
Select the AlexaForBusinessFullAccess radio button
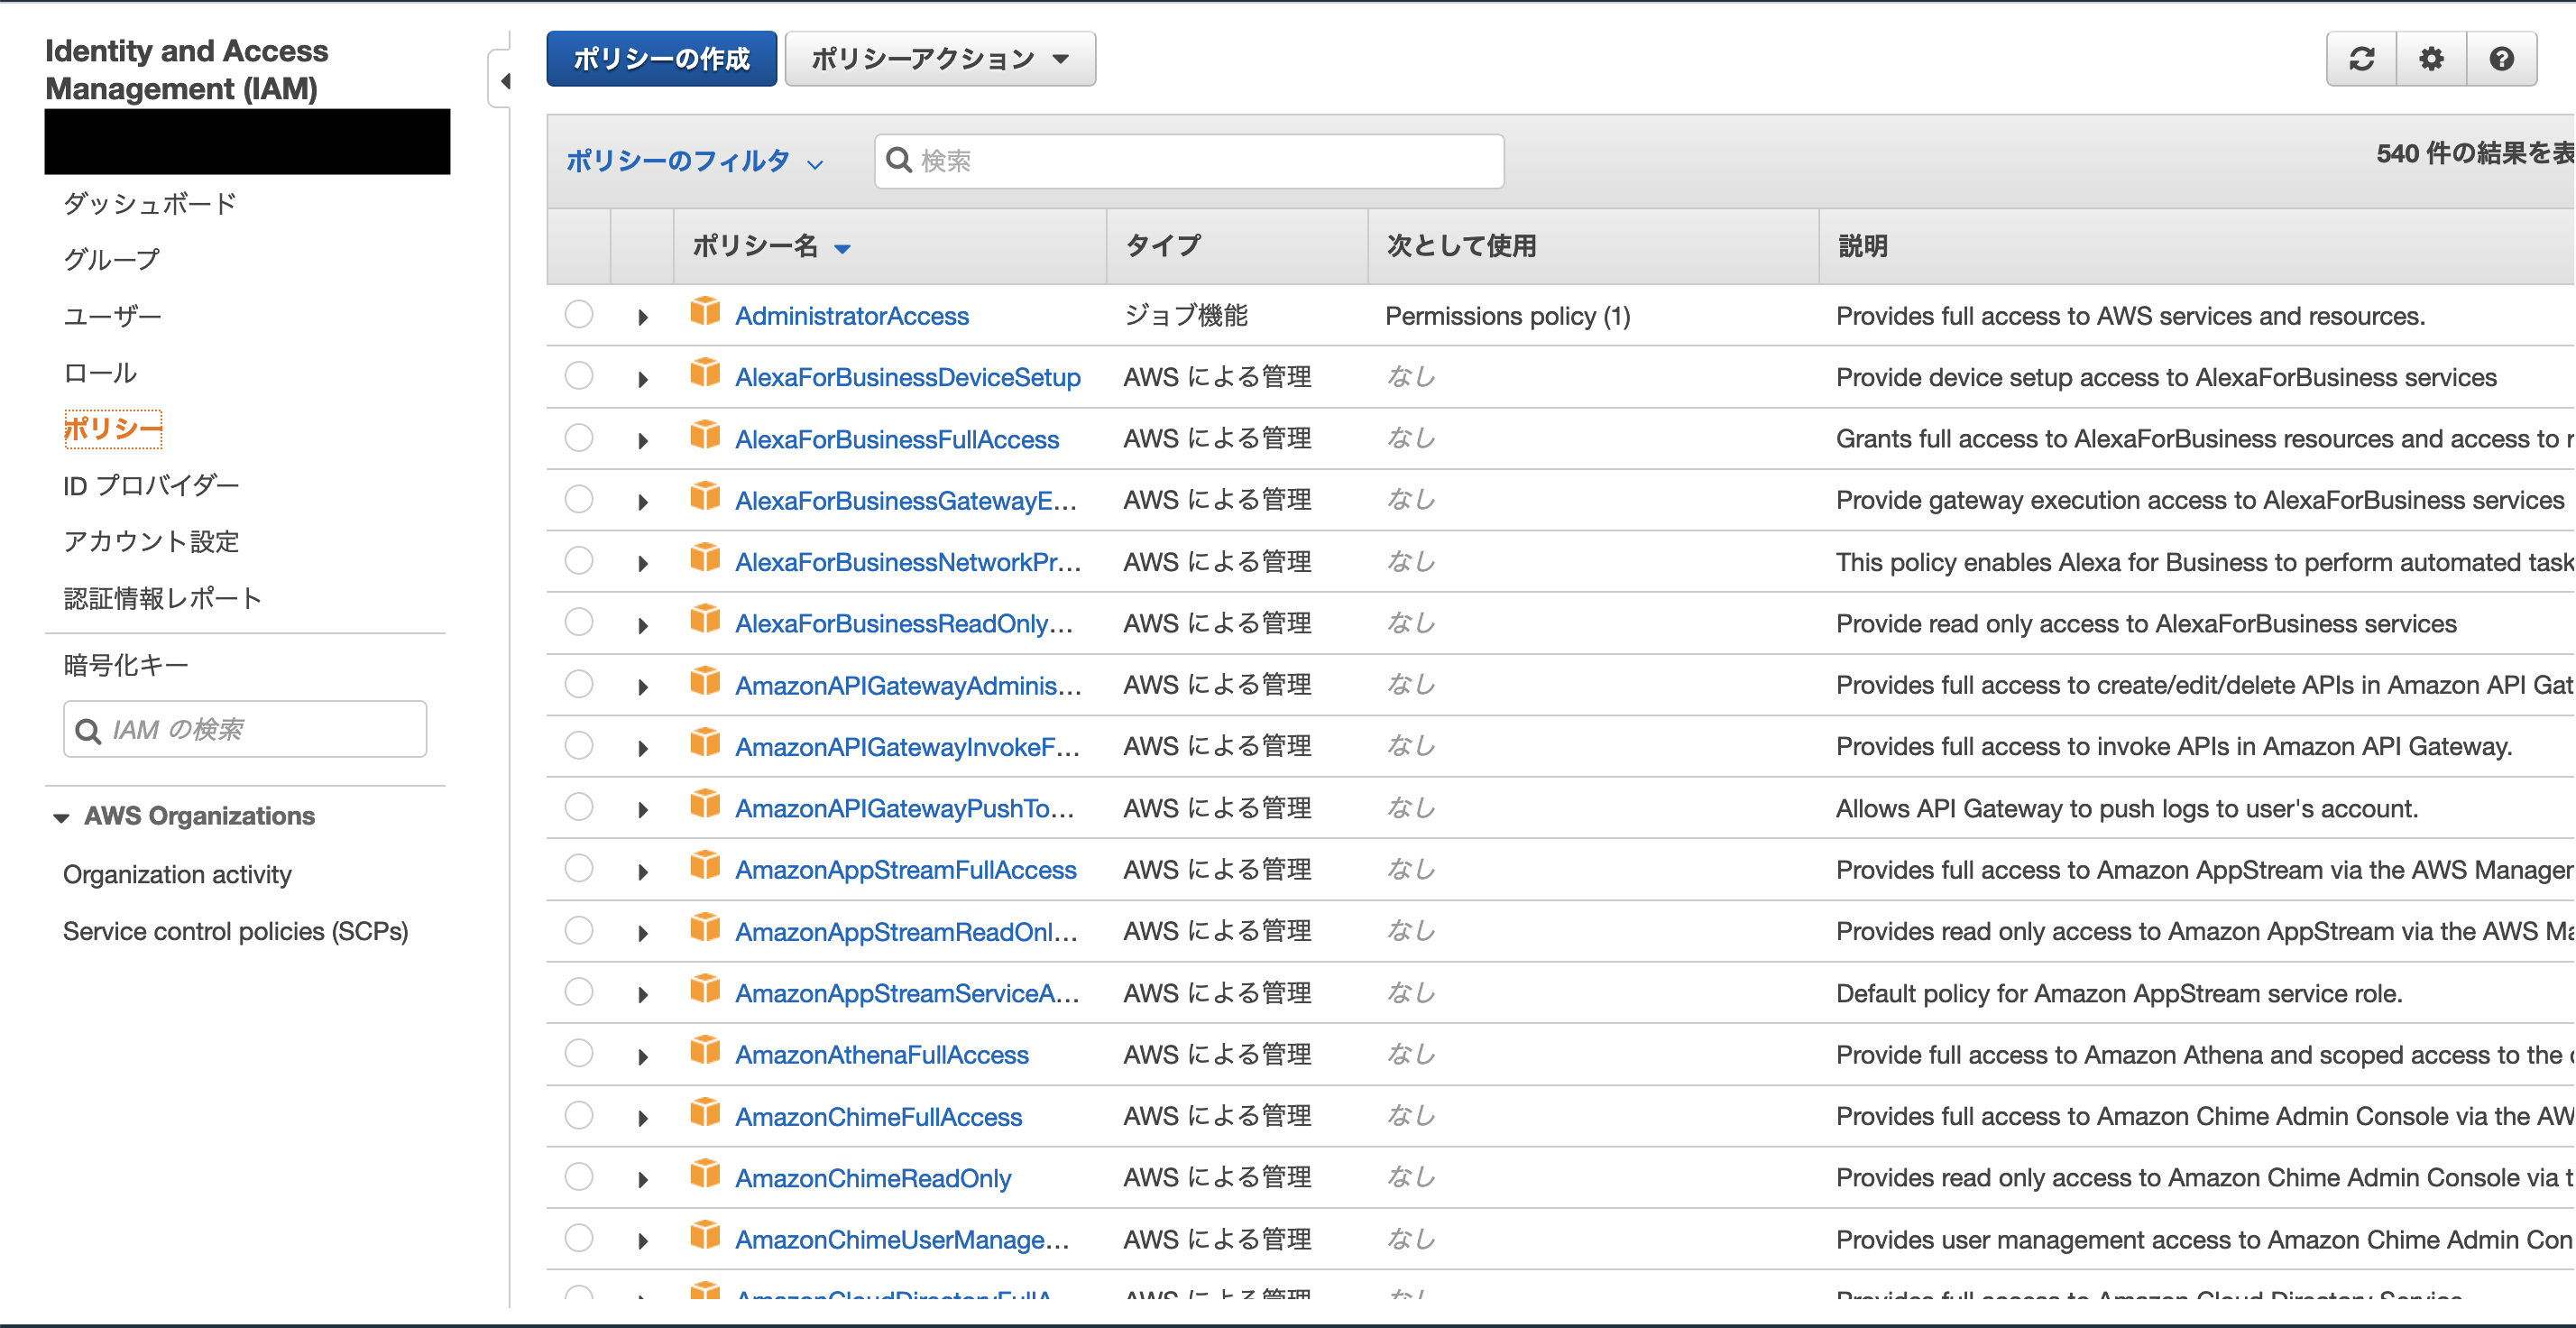579,437
